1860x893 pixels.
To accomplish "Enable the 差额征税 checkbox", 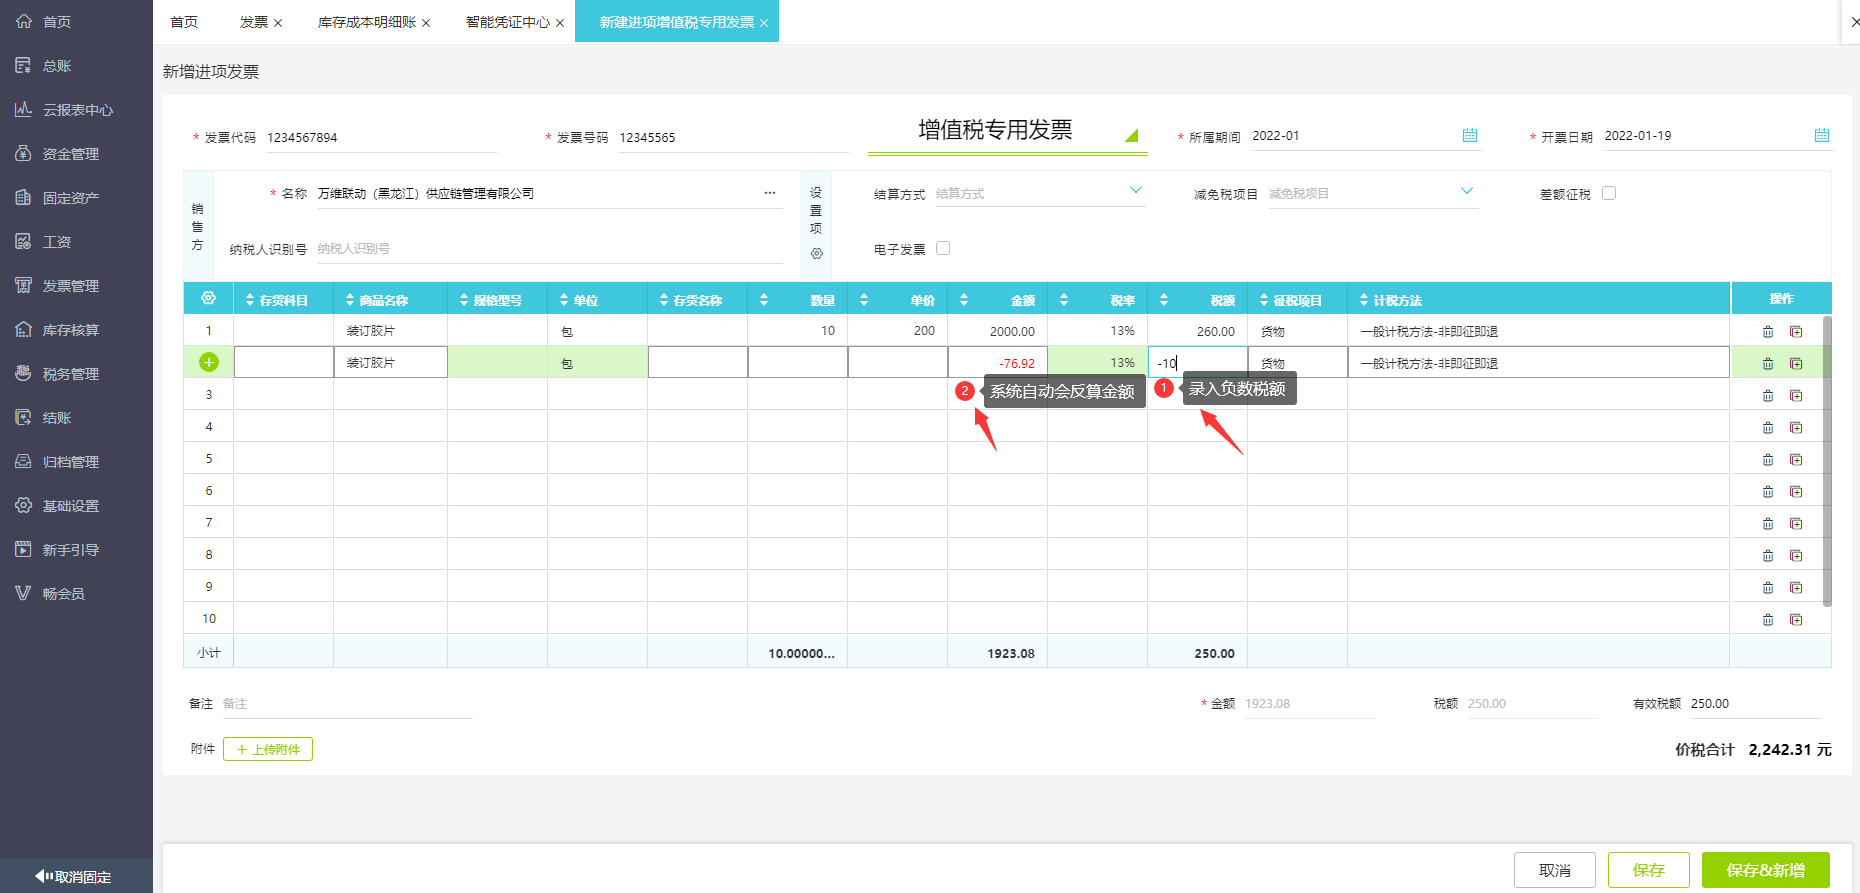I will (1608, 193).
